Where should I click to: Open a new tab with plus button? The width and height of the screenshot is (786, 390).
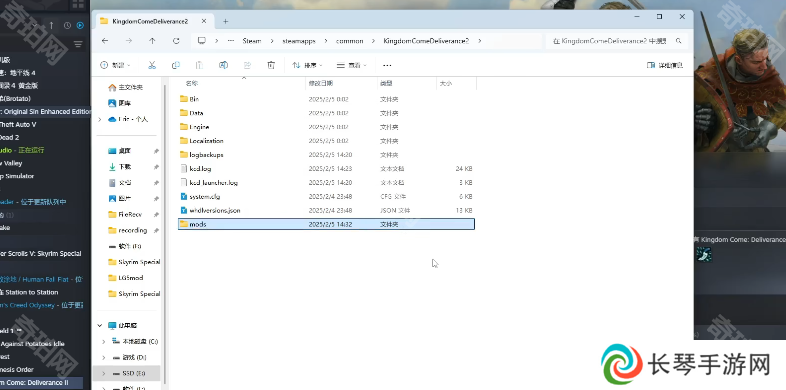tap(226, 21)
